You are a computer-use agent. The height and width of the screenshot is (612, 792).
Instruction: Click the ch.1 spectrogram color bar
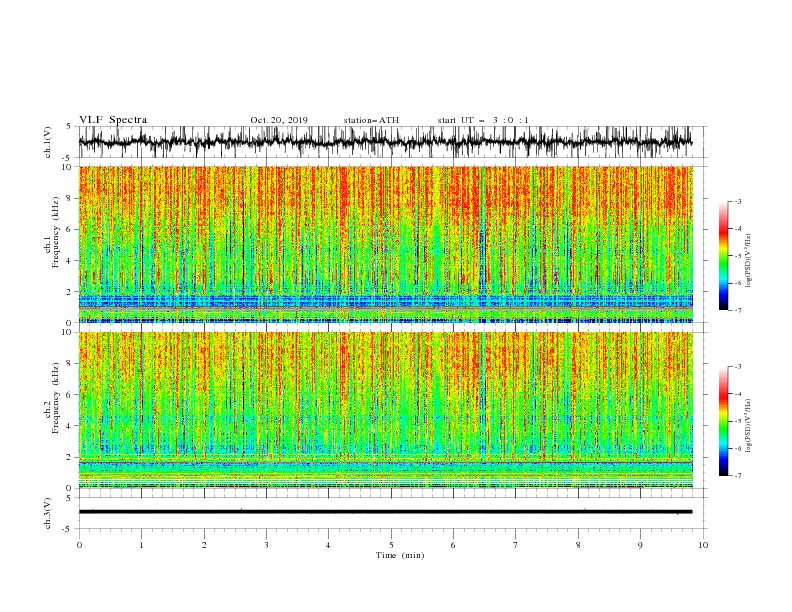(723, 256)
